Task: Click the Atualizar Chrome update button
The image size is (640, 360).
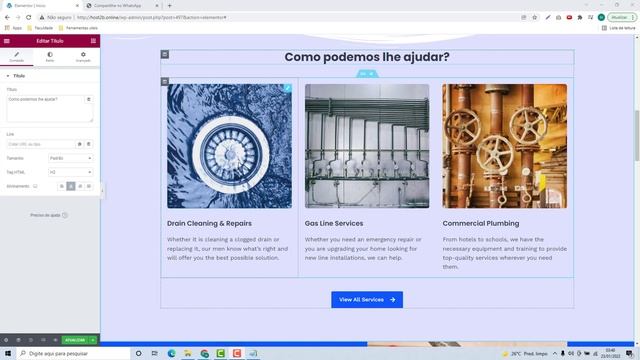Action: tap(622, 18)
